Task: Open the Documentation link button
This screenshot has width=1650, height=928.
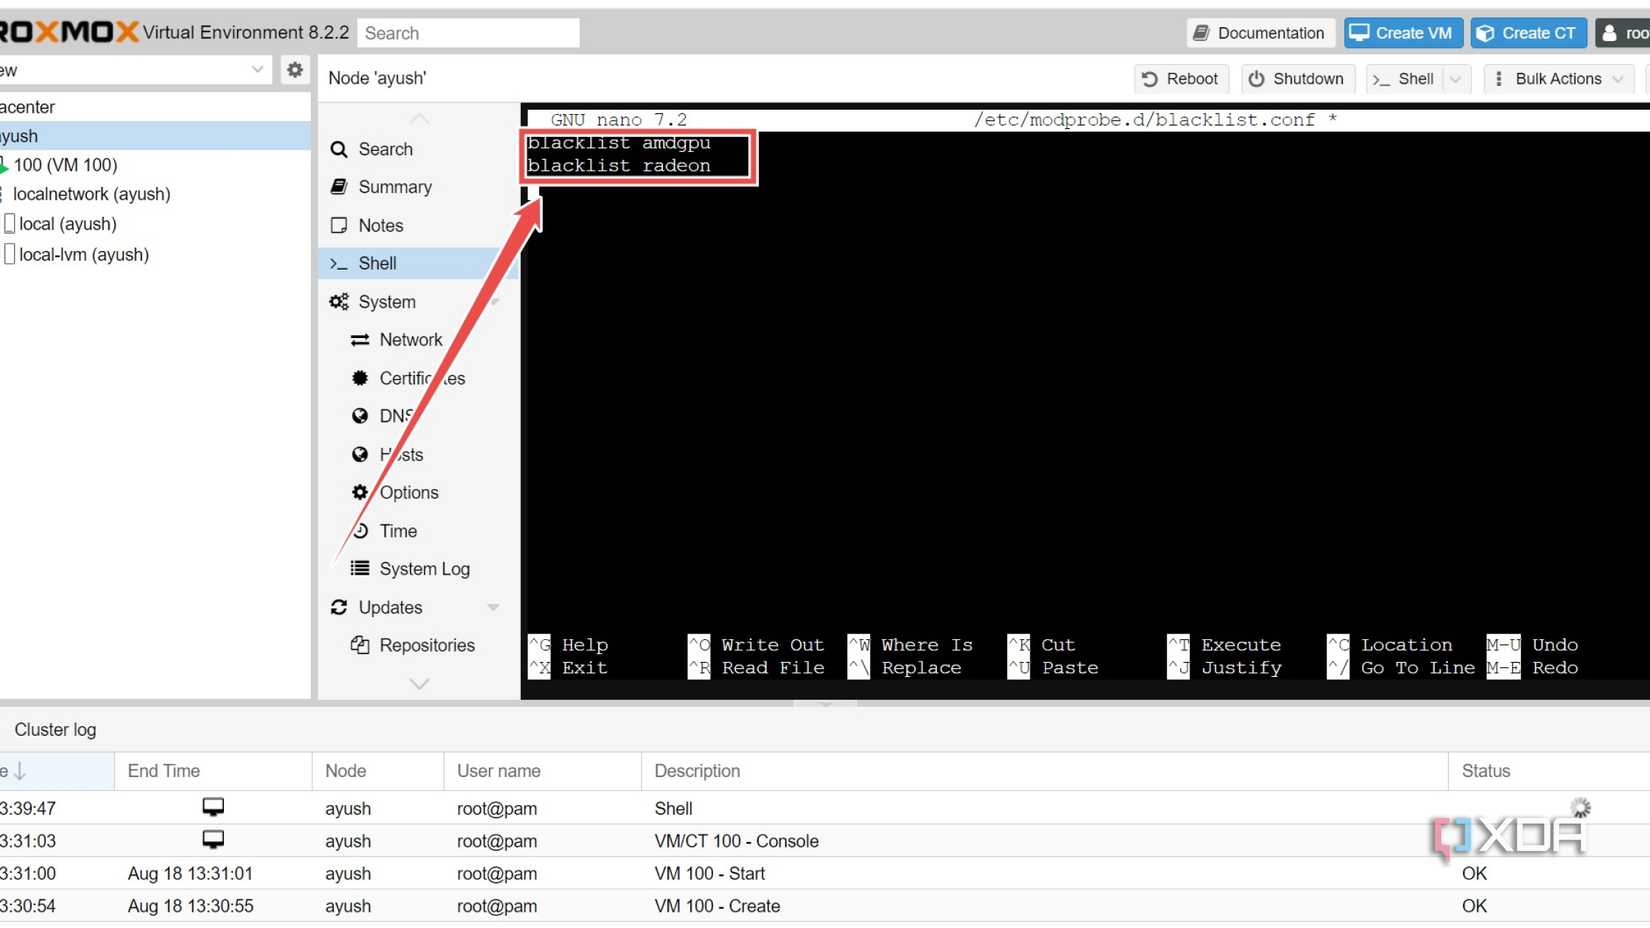Action: point(1261,33)
